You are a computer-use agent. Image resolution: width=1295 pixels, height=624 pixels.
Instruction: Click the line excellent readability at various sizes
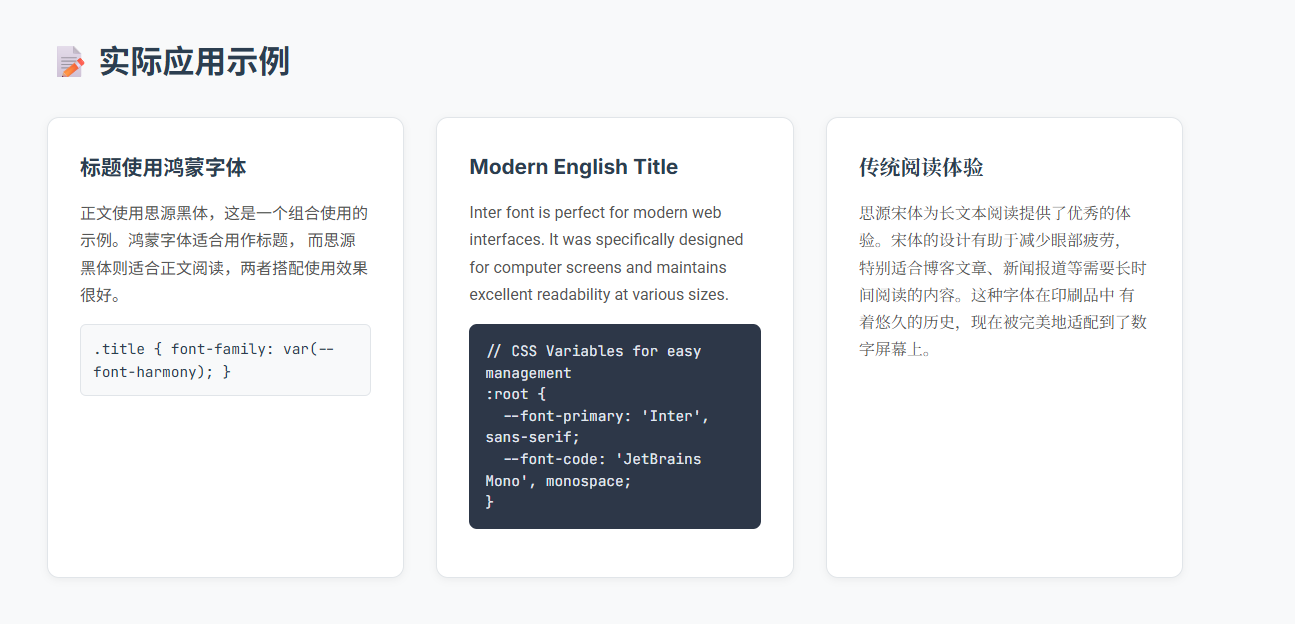coord(599,295)
